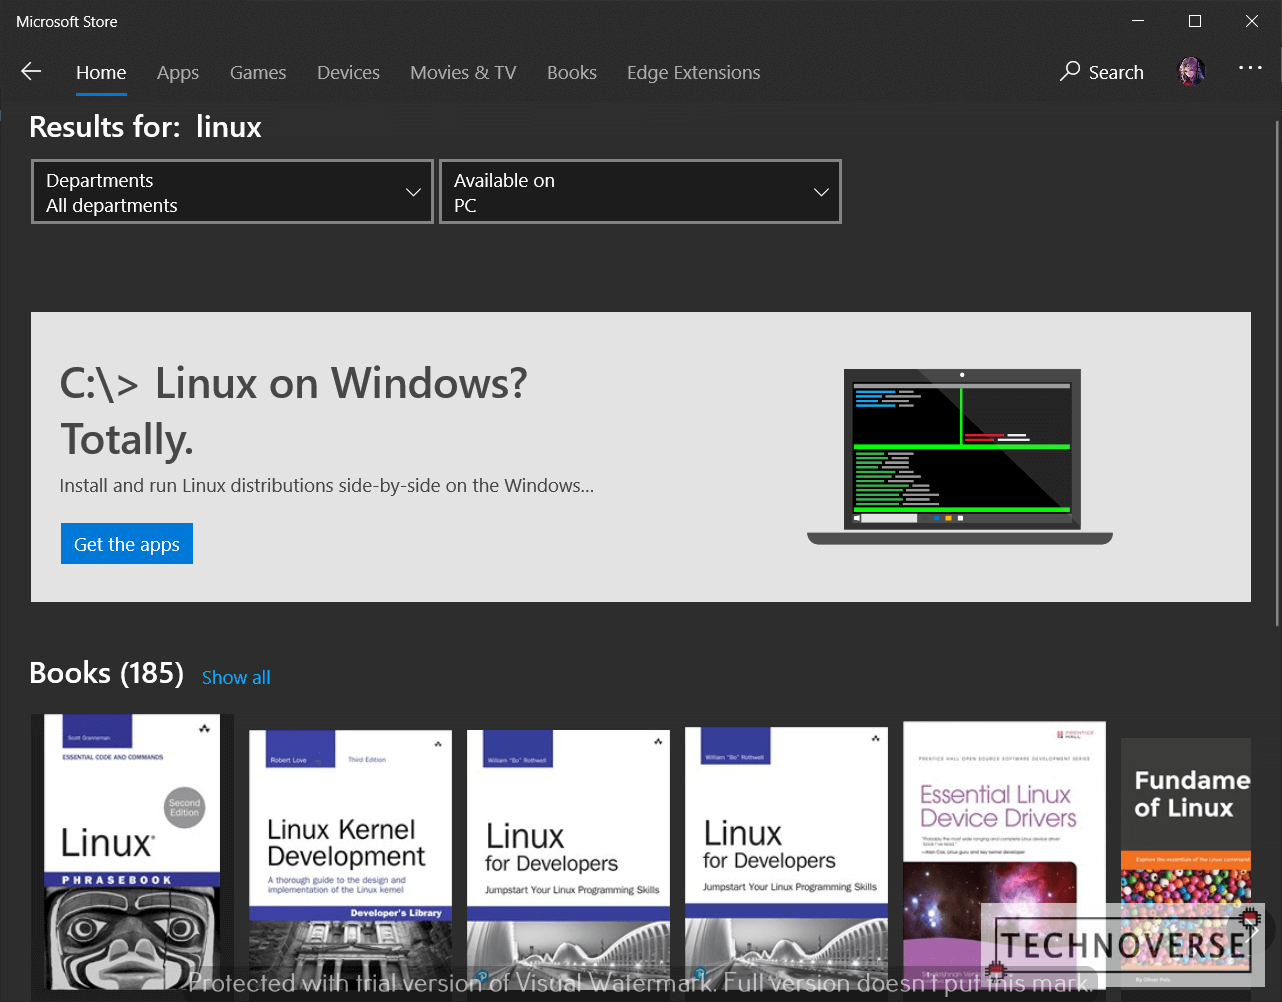Click the Show all books link
The height and width of the screenshot is (1002, 1282).
click(236, 677)
